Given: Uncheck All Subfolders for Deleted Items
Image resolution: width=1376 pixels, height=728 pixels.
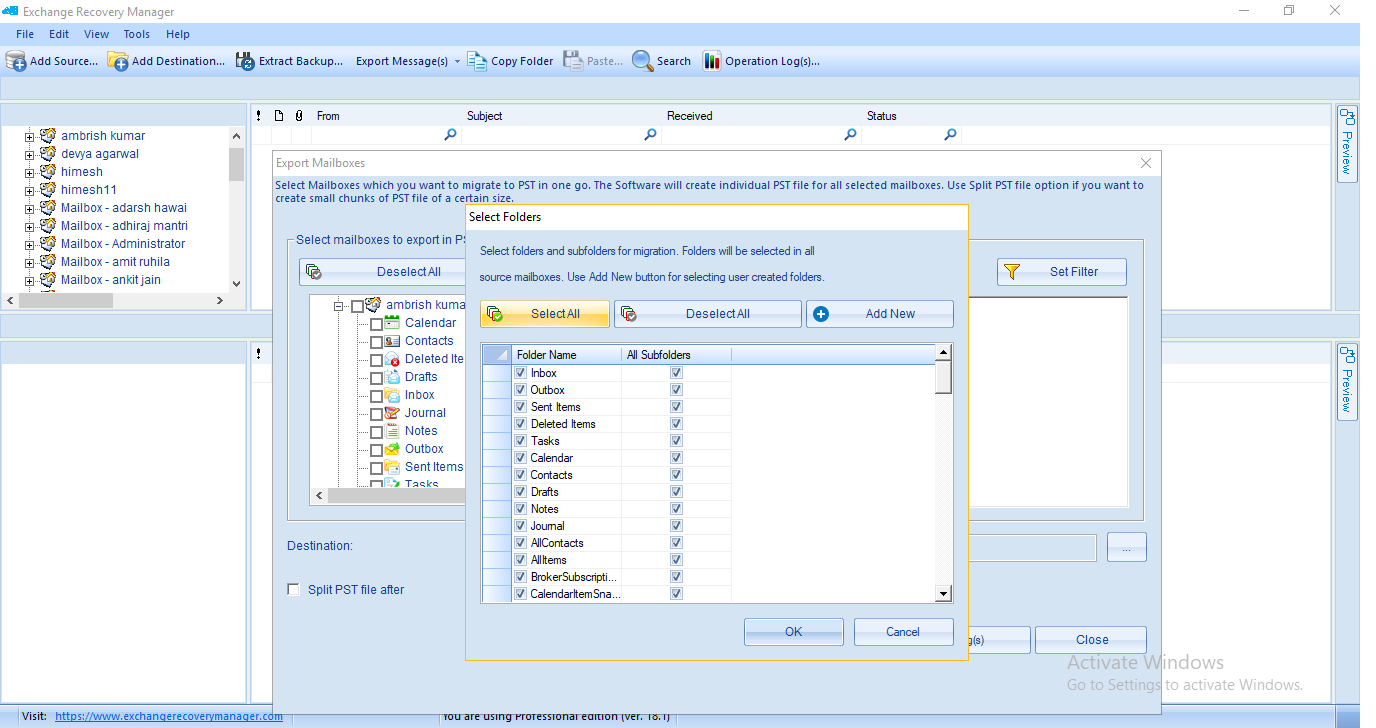Looking at the screenshot, I should 677,424.
